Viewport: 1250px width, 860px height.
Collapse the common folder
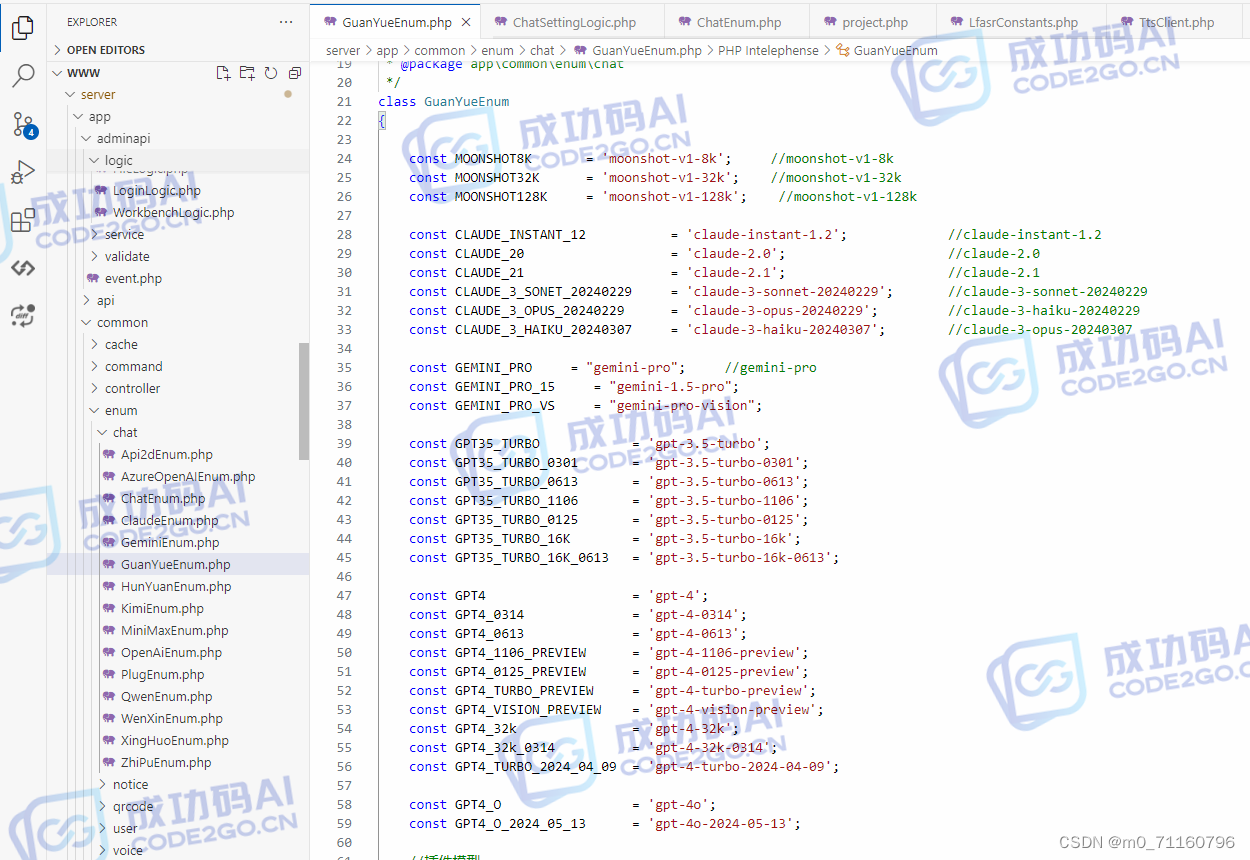click(x=122, y=323)
